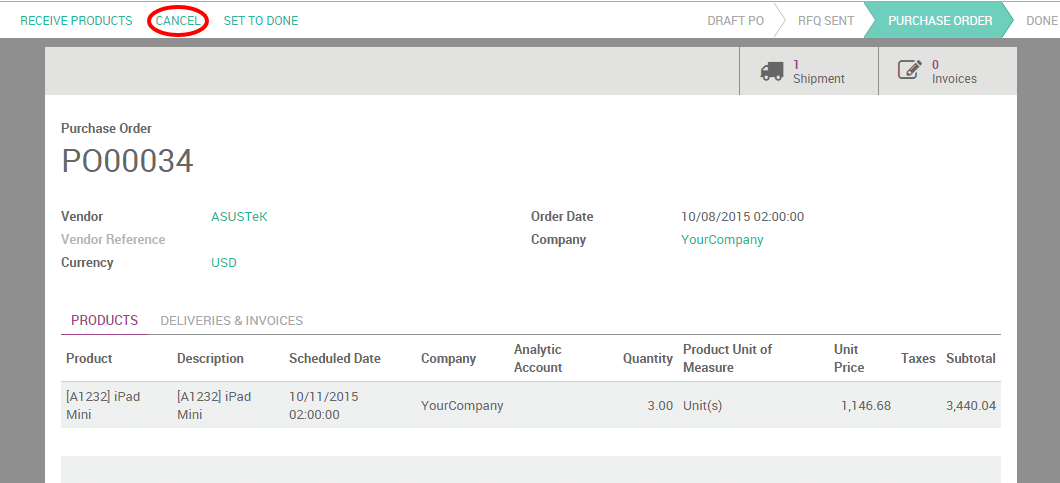Click the Purchase Order status stage
1060x483 pixels.
coord(940,21)
